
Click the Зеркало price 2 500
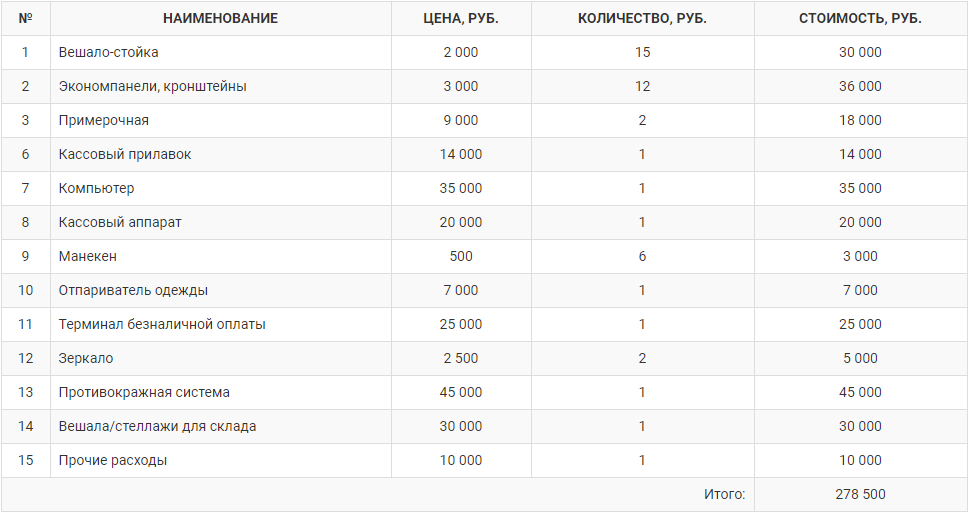coord(461,358)
